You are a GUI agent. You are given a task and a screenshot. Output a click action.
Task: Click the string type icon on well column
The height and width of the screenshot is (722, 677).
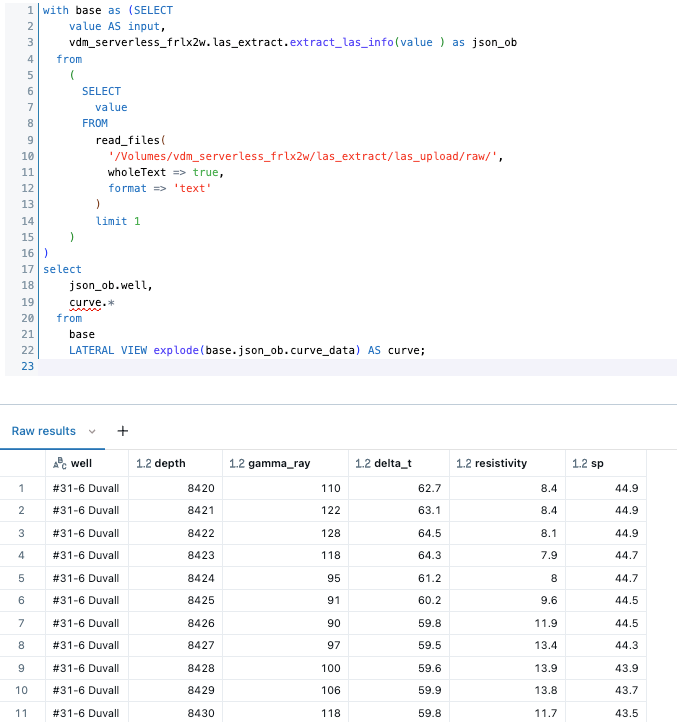click(x=60, y=464)
